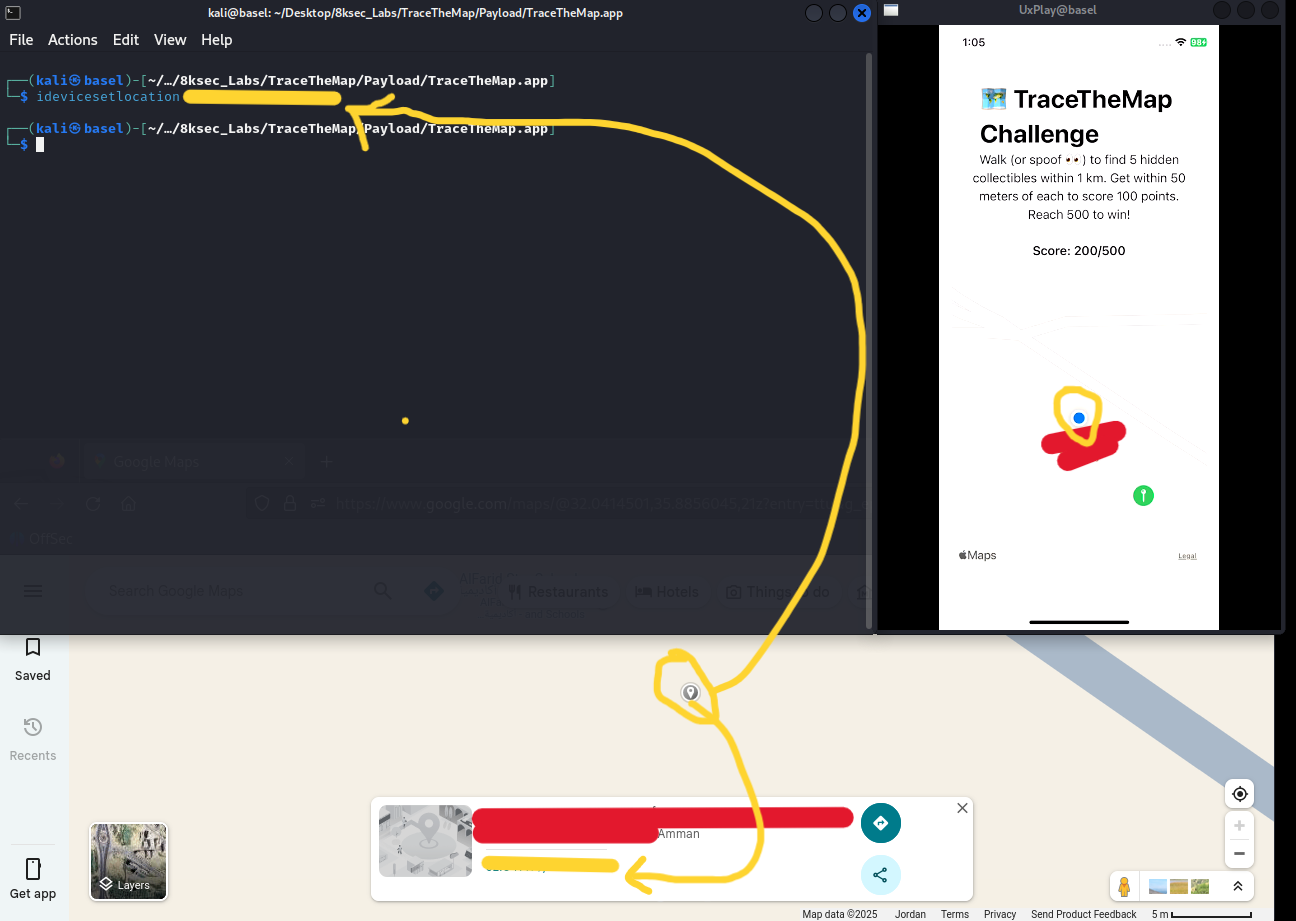The image size is (1296, 921).
Task: Zoom out on the Google map
Action: click(x=1240, y=853)
